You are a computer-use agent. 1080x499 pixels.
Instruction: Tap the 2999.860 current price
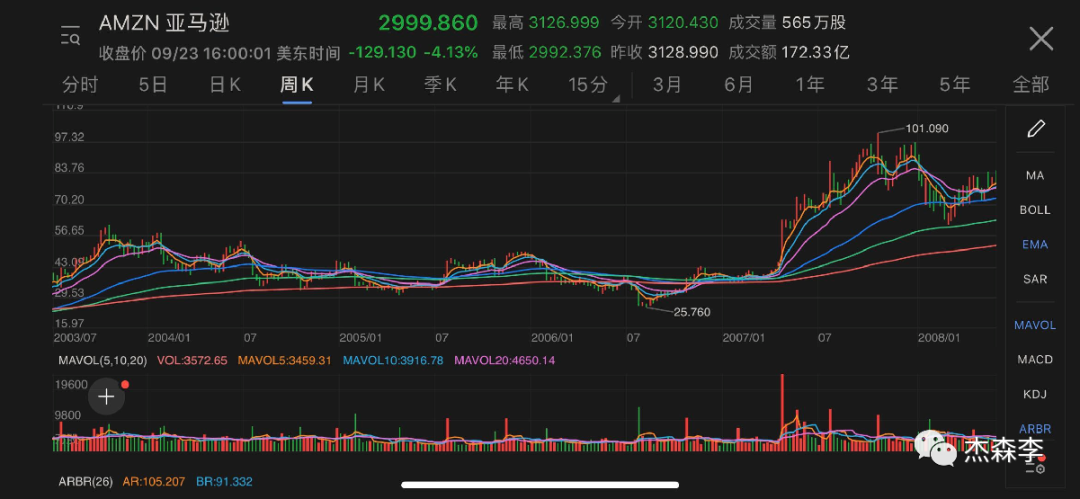428,23
